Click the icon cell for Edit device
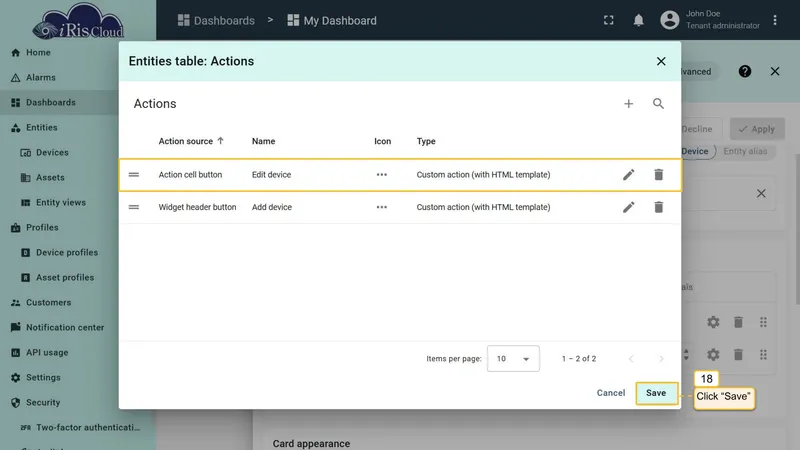800x450 pixels. (x=382, y=174)
